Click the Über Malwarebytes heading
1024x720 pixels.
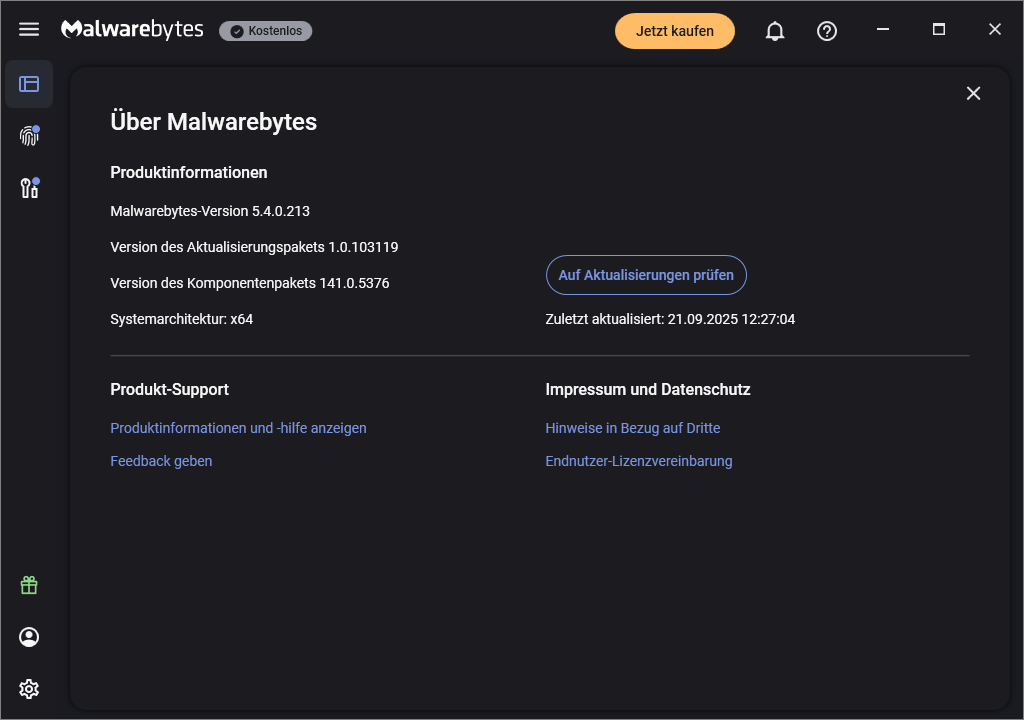coord(214,122)
